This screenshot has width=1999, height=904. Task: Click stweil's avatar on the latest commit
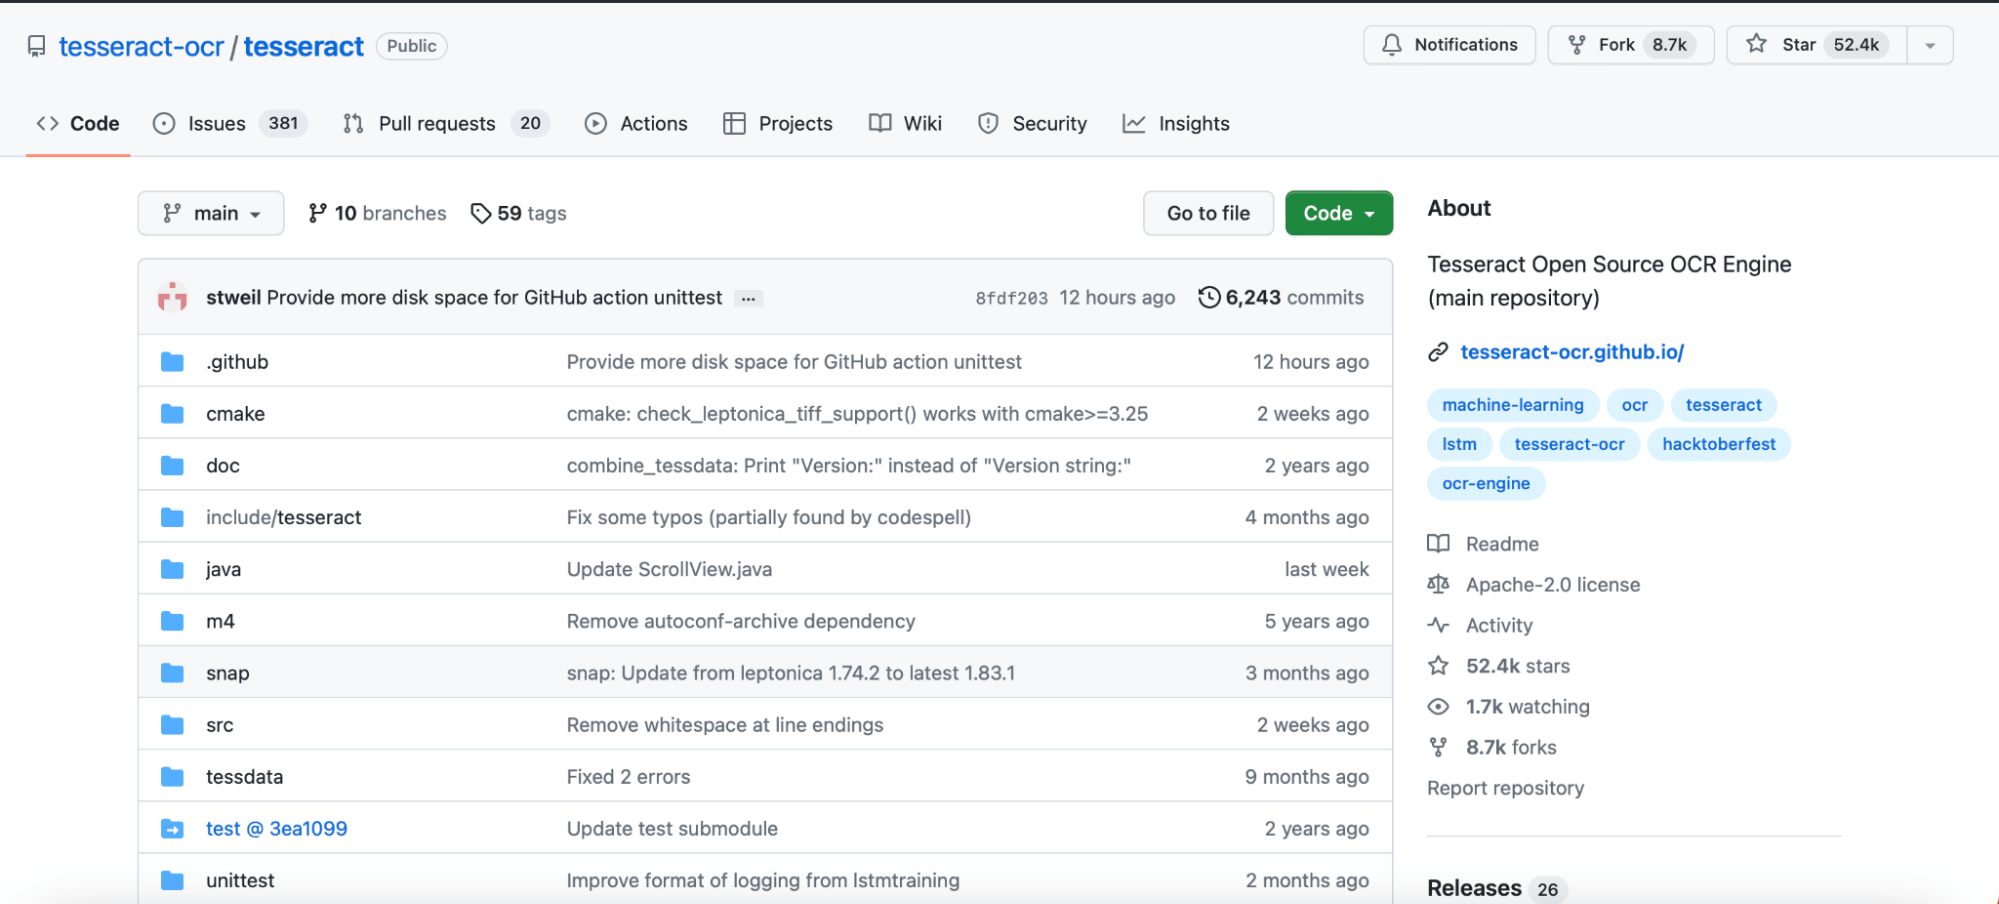173,297
